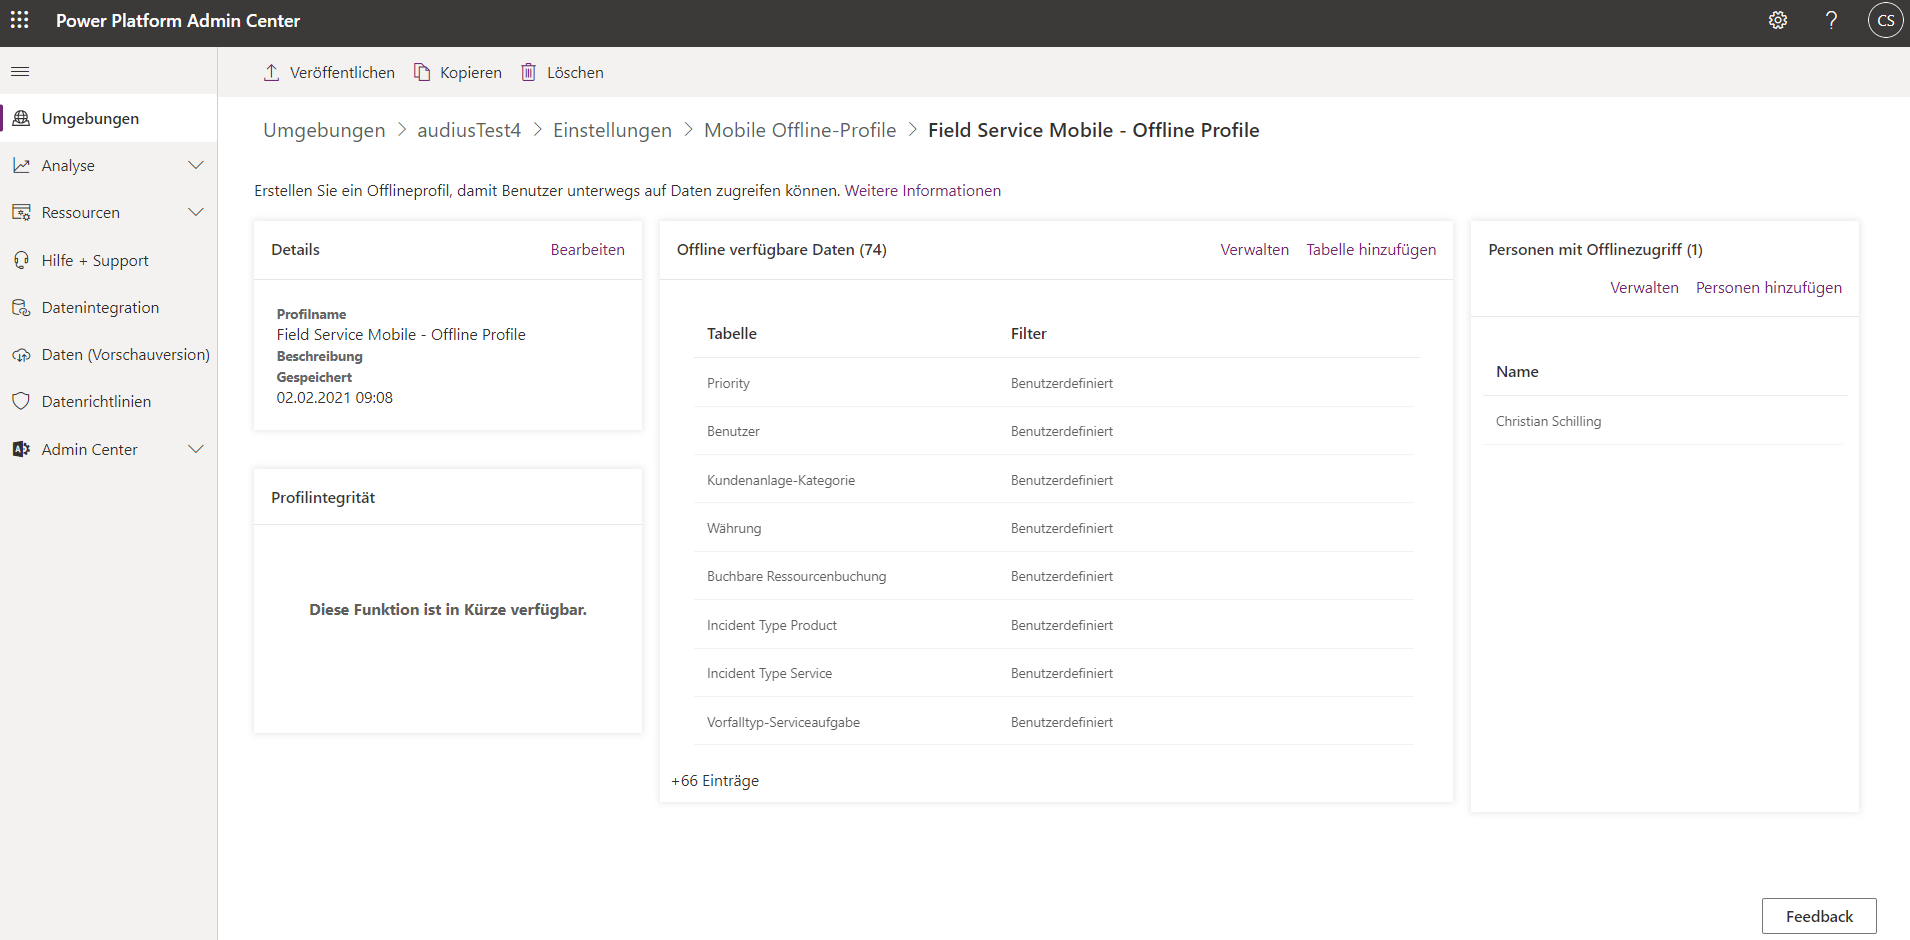Select the Priority table row
Image resolution: width=1910 pixels, height=940 pixels.
(x=728, y=382)
